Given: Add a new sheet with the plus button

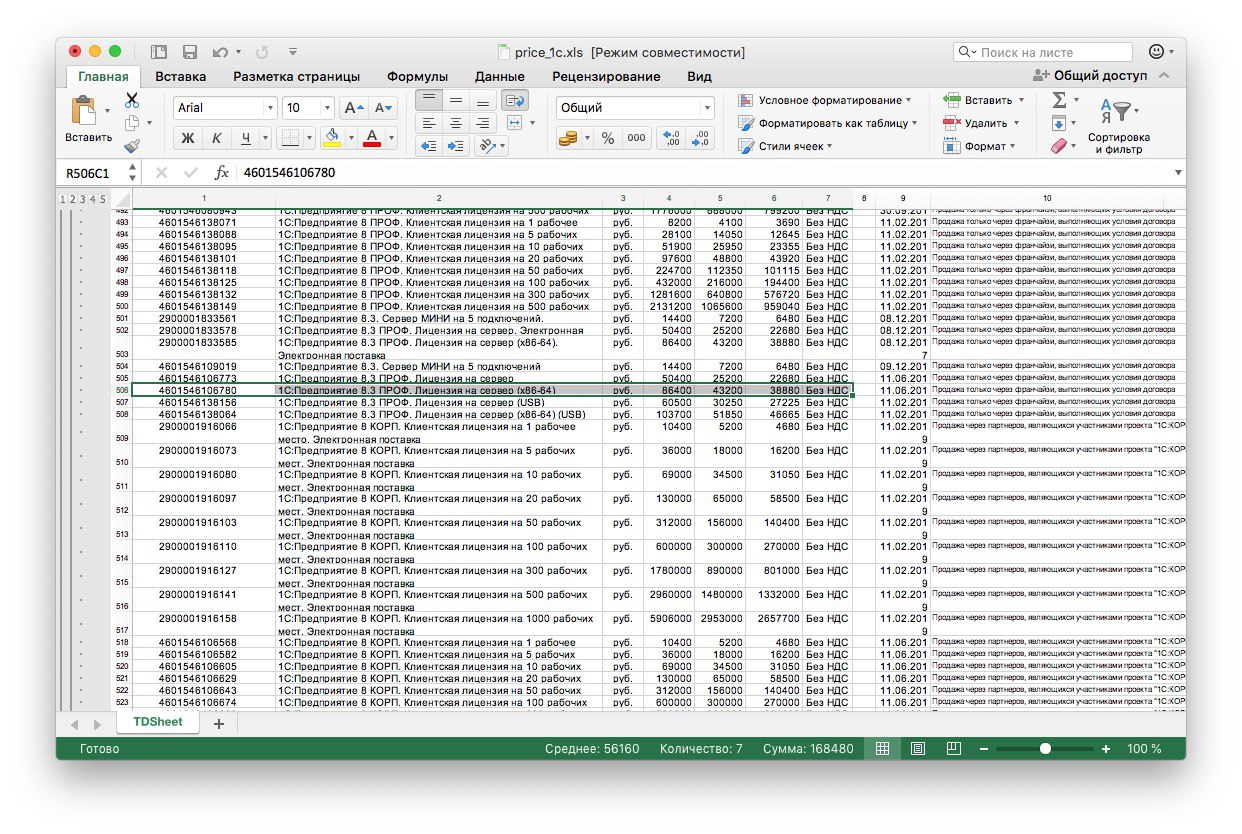Looking at the screenshot, I should [219, 723].
